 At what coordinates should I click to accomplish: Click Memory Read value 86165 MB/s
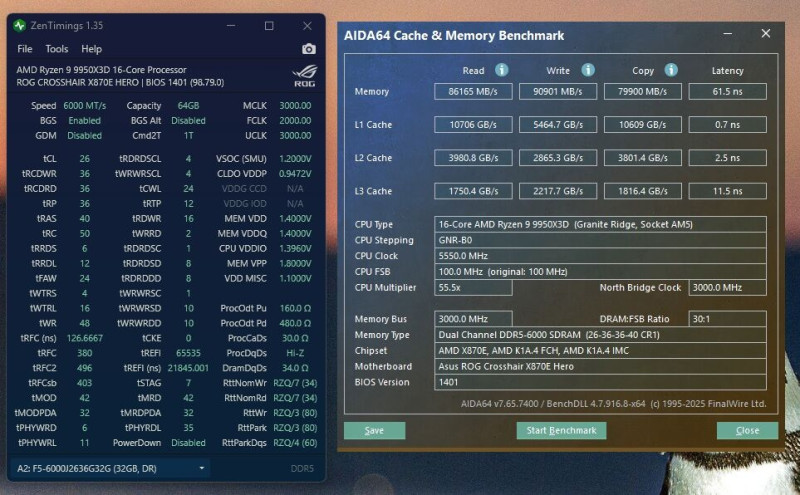point(473,91)
